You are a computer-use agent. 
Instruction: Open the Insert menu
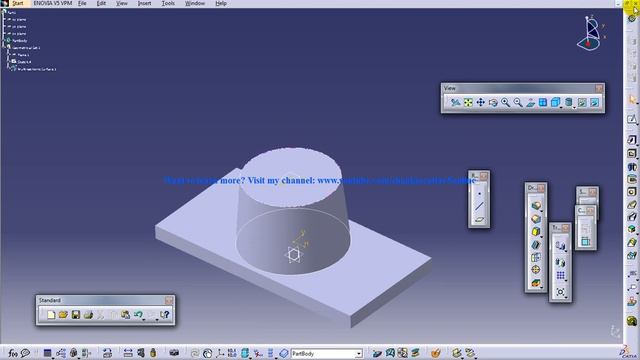point(144,3)
